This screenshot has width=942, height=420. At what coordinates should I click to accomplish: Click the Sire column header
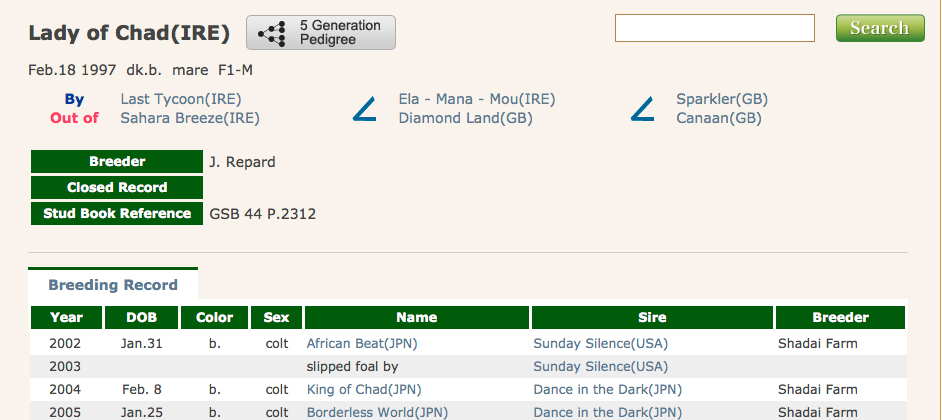coord(652,318)
